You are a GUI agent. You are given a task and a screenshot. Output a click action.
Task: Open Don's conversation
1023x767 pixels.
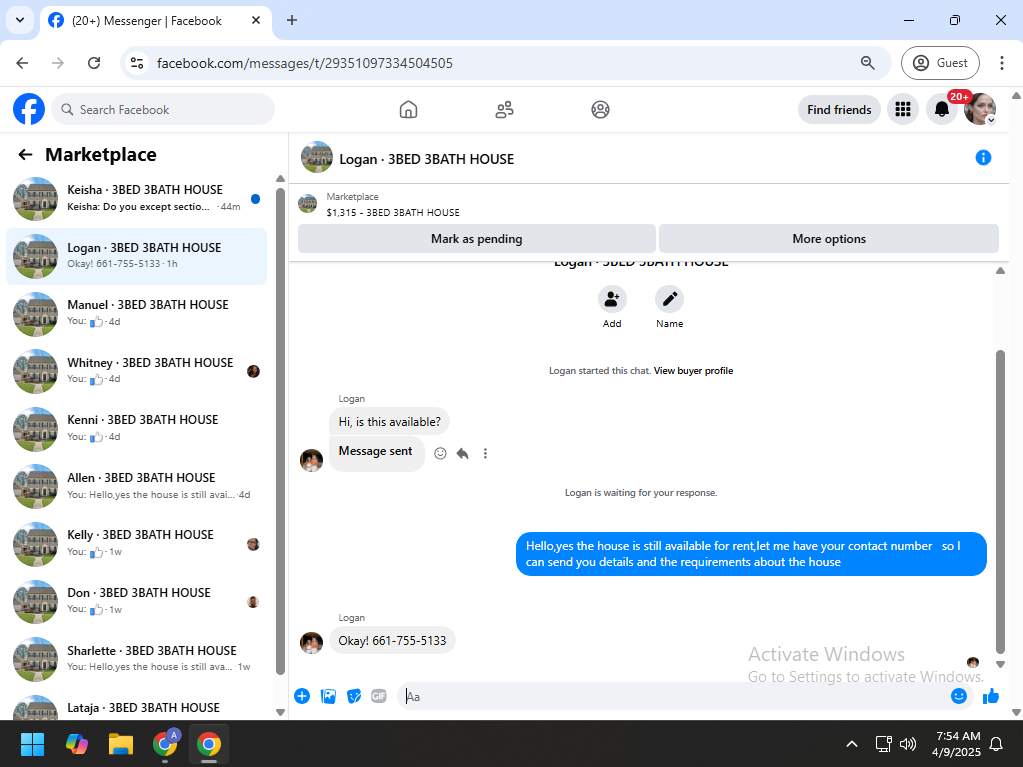(136, 601)
